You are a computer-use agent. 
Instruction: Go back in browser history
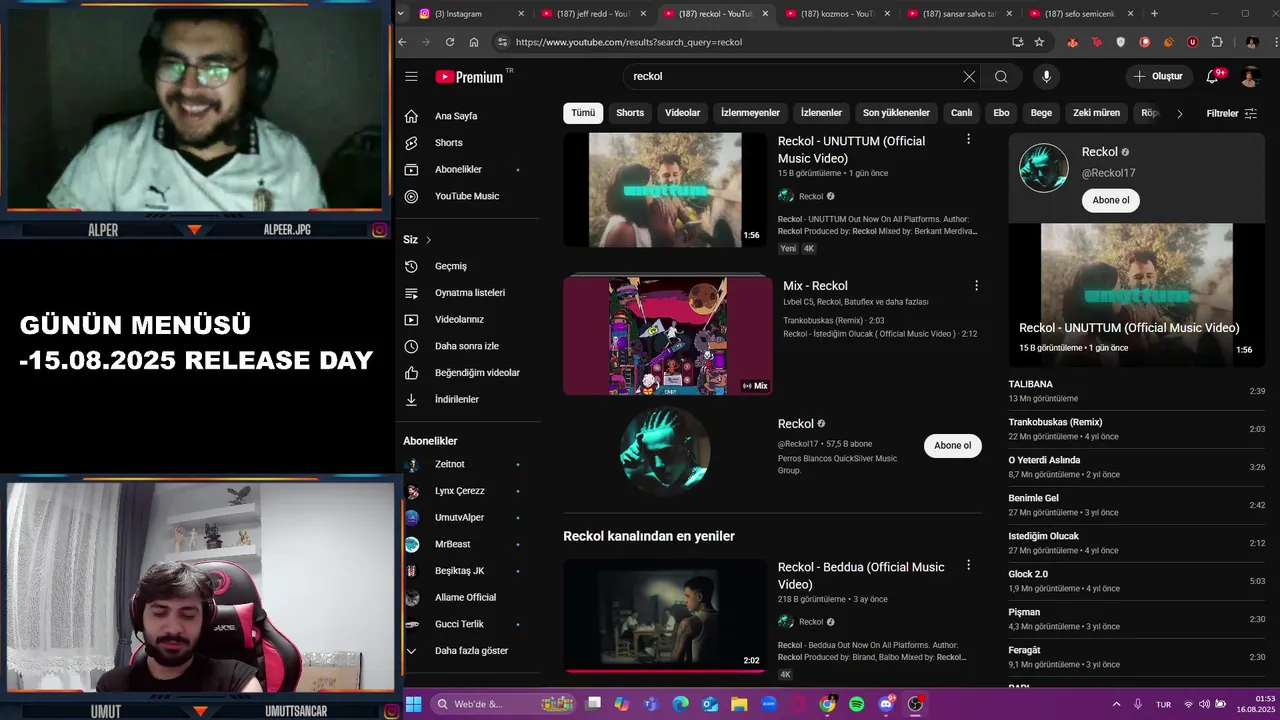click(x=402, y=42)
